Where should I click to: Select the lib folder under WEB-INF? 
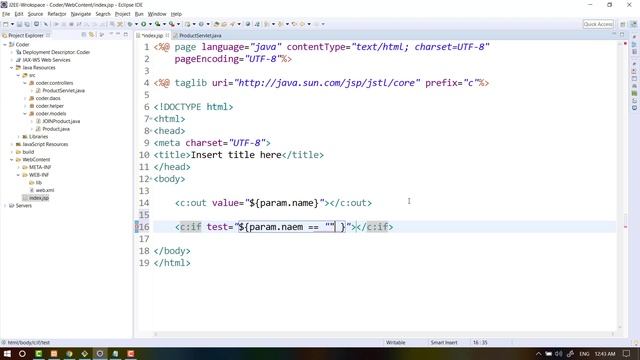point(38,182)
